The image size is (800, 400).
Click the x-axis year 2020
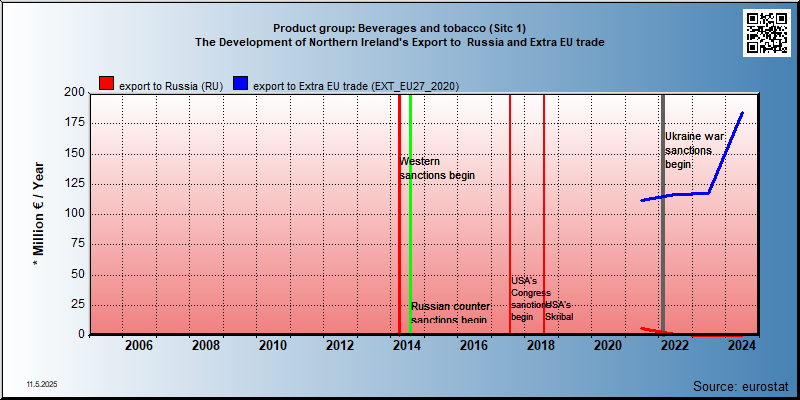coord(608,345)
